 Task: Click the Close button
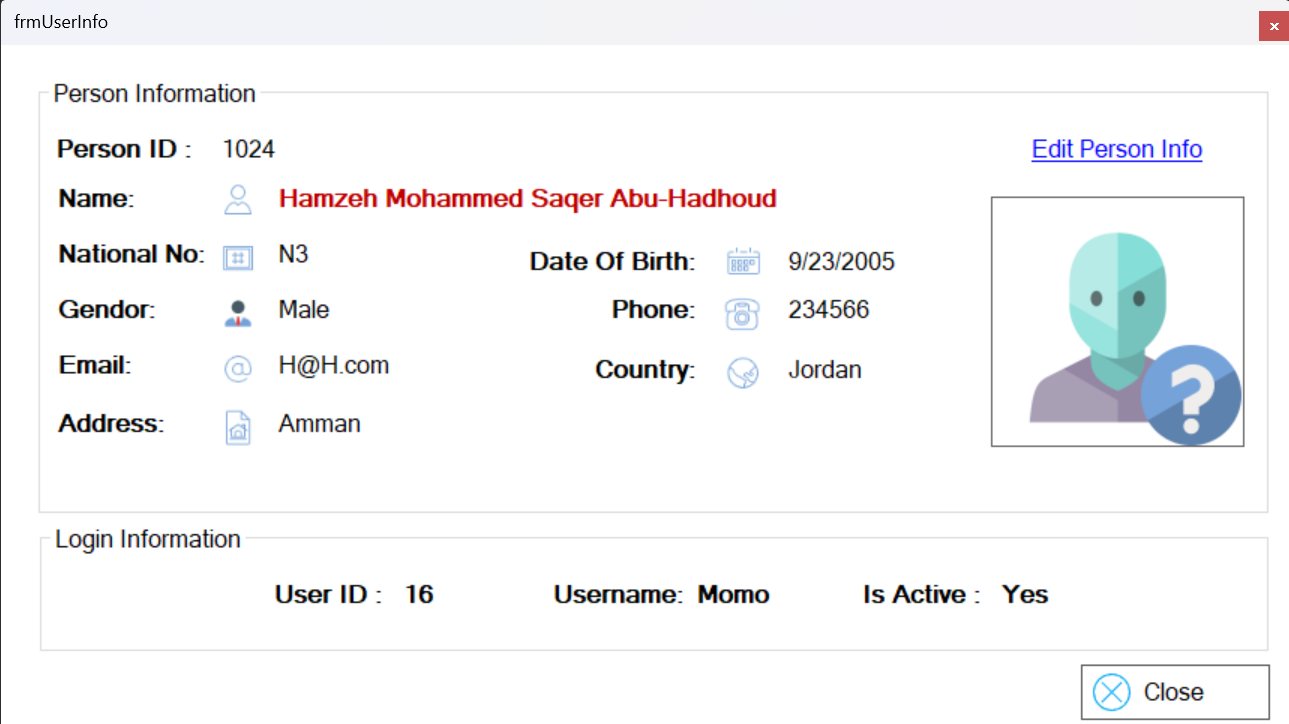coord(1175,692)
